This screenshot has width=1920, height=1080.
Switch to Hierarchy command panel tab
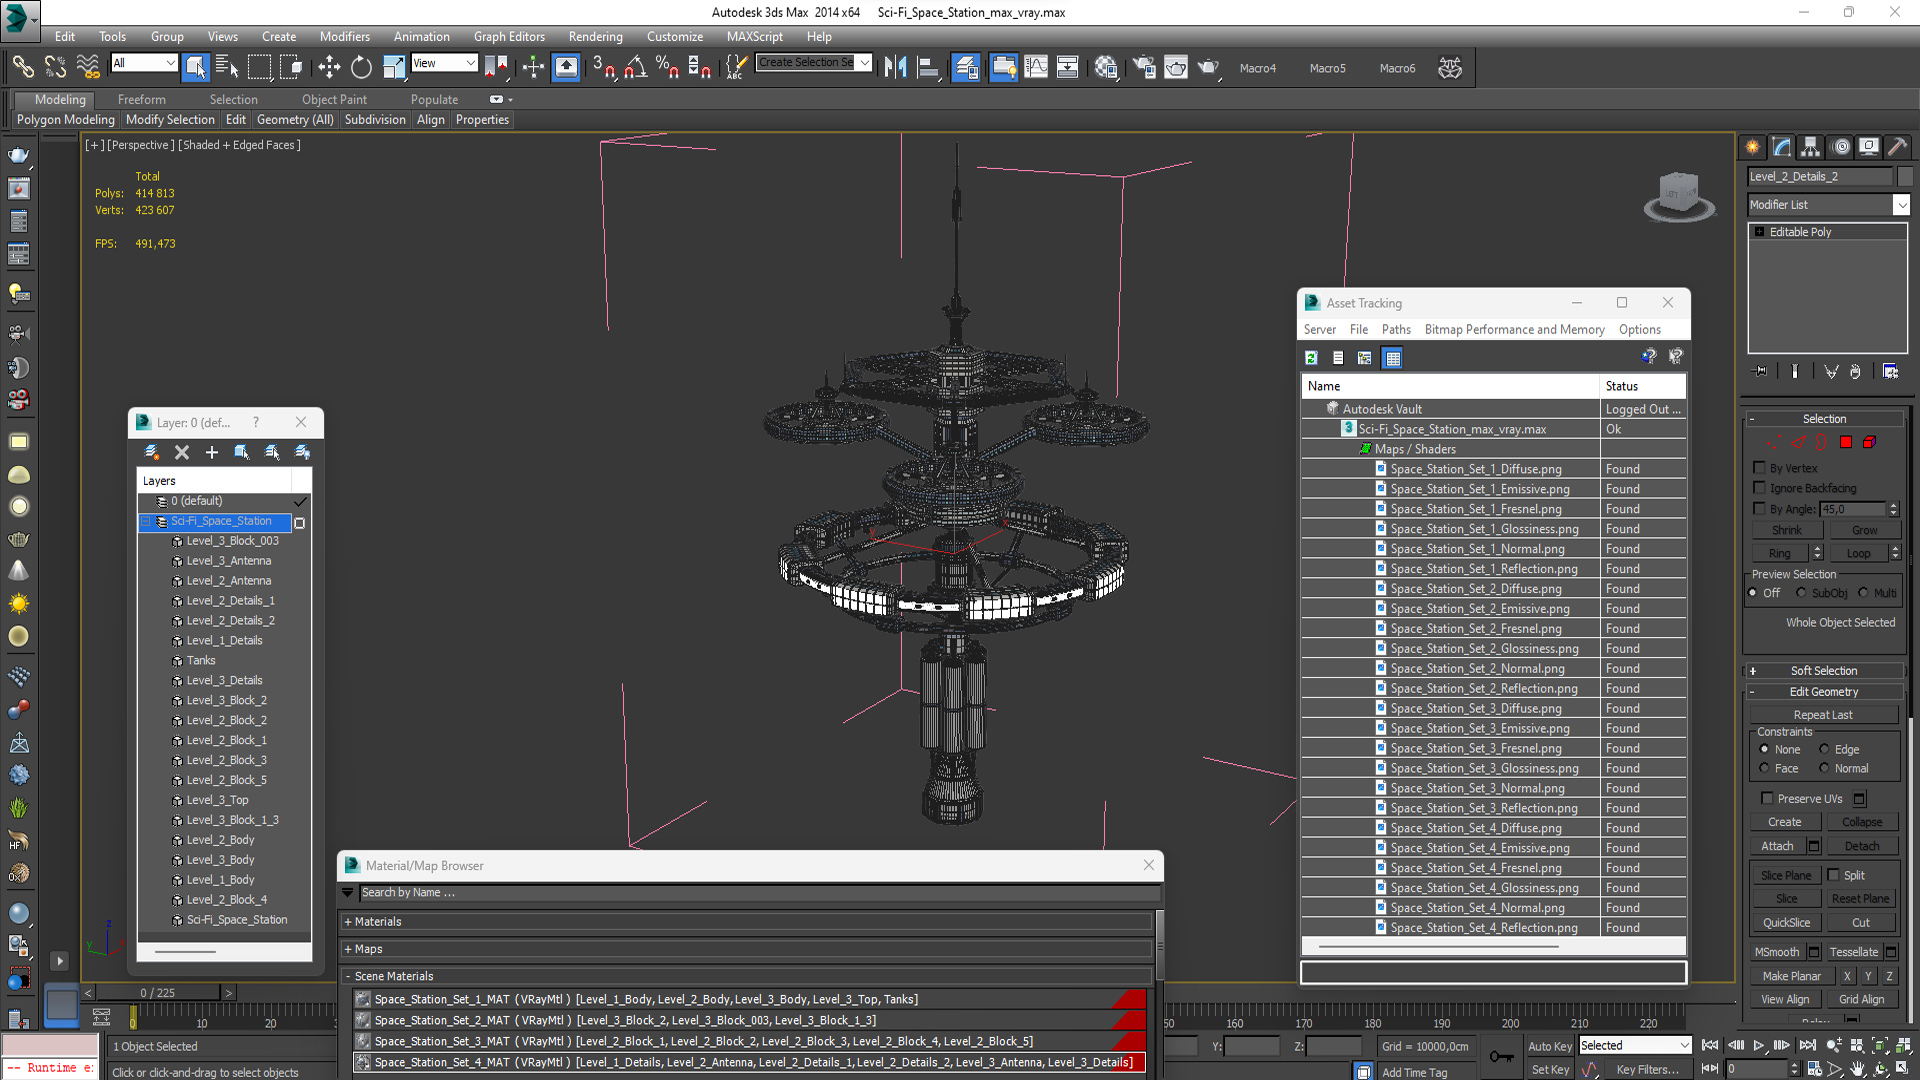(x=1810, y=147)
